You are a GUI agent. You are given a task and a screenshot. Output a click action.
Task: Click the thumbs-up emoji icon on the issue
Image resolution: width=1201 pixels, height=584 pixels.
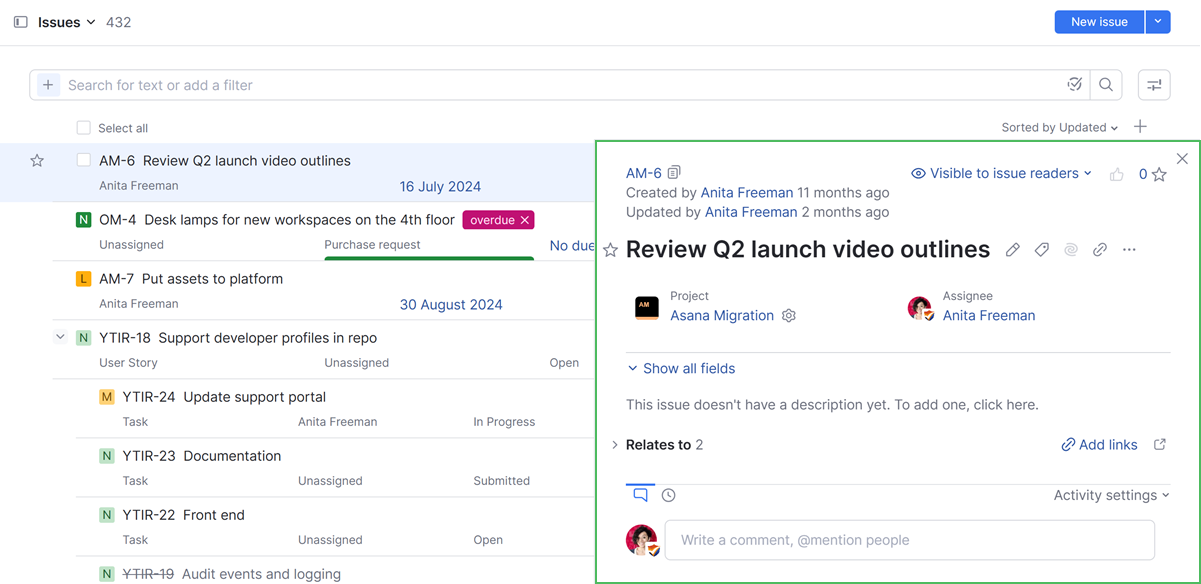(1117, 172)
